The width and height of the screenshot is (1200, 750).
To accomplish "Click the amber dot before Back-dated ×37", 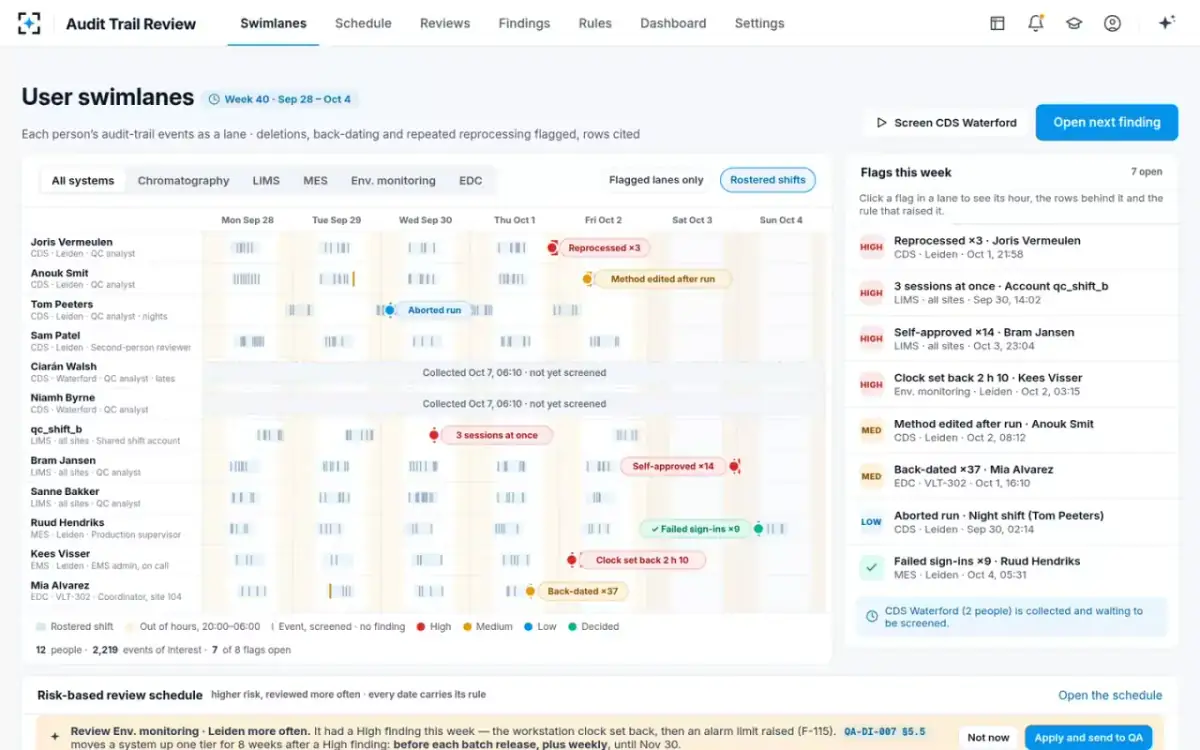I will 530,591.
